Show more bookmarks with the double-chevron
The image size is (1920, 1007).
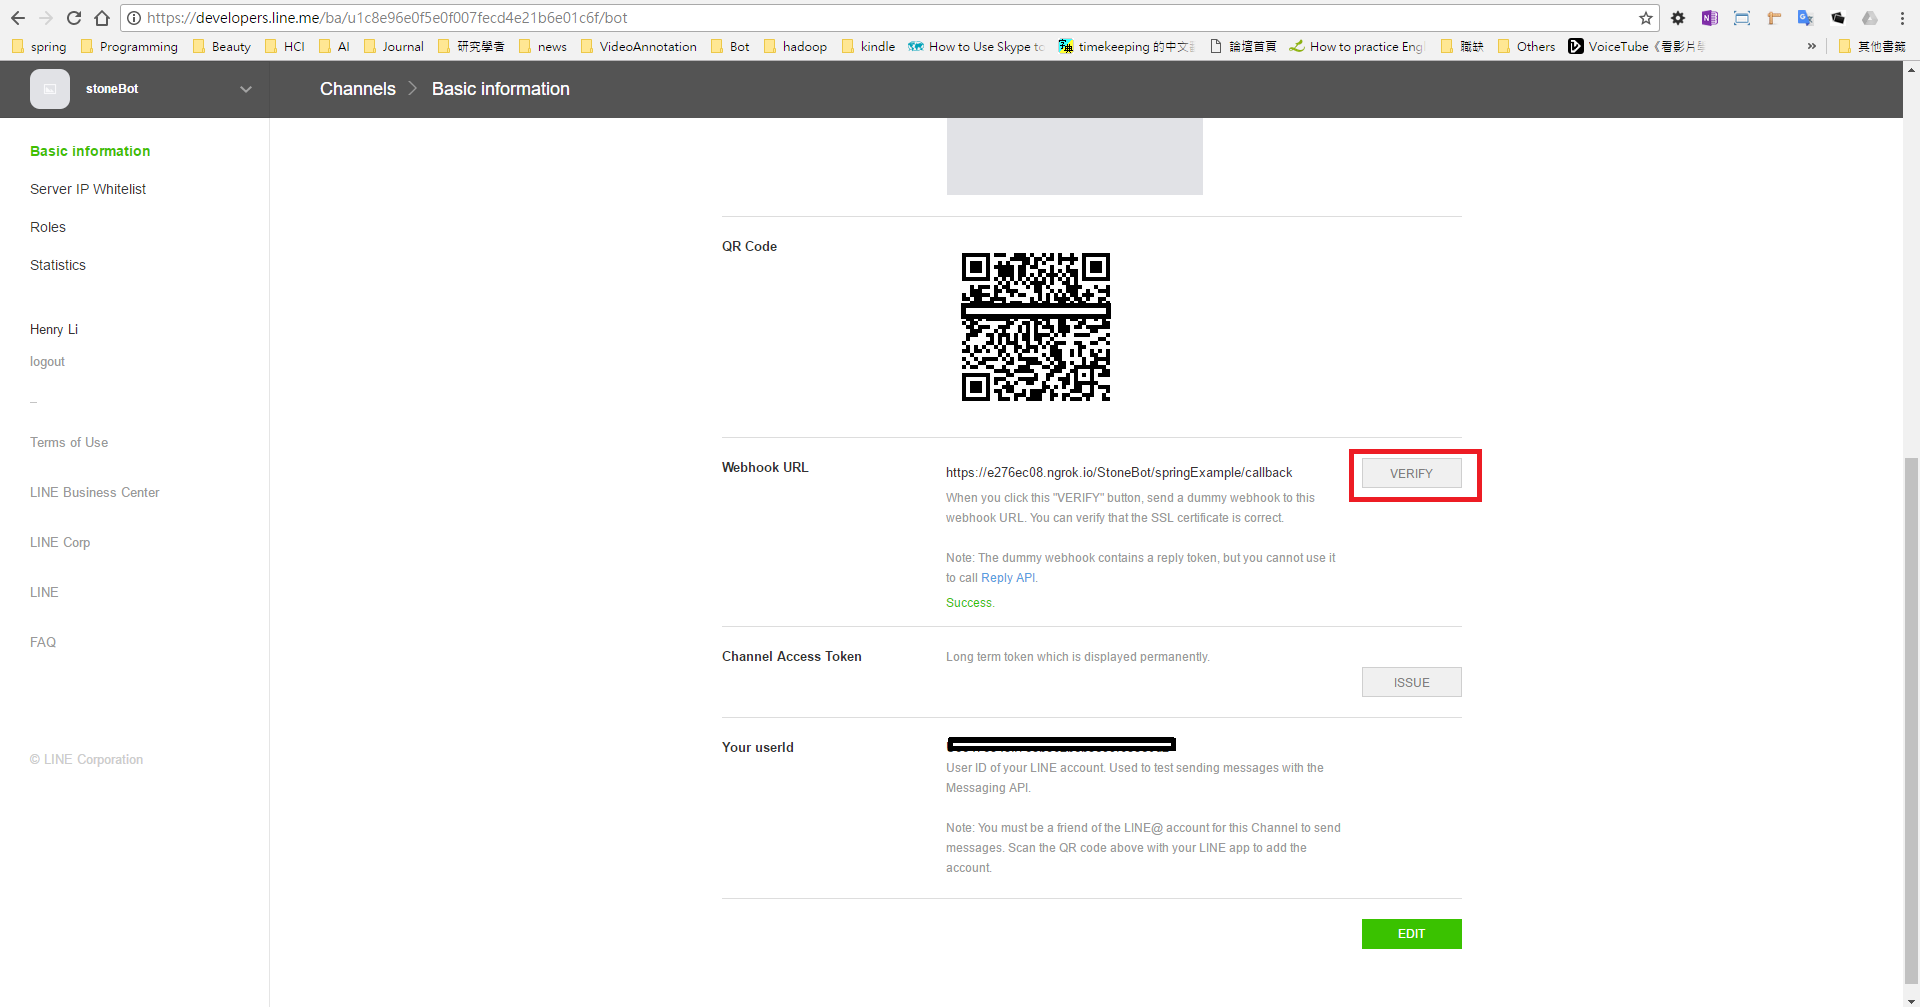click(x=1811, y=46)
